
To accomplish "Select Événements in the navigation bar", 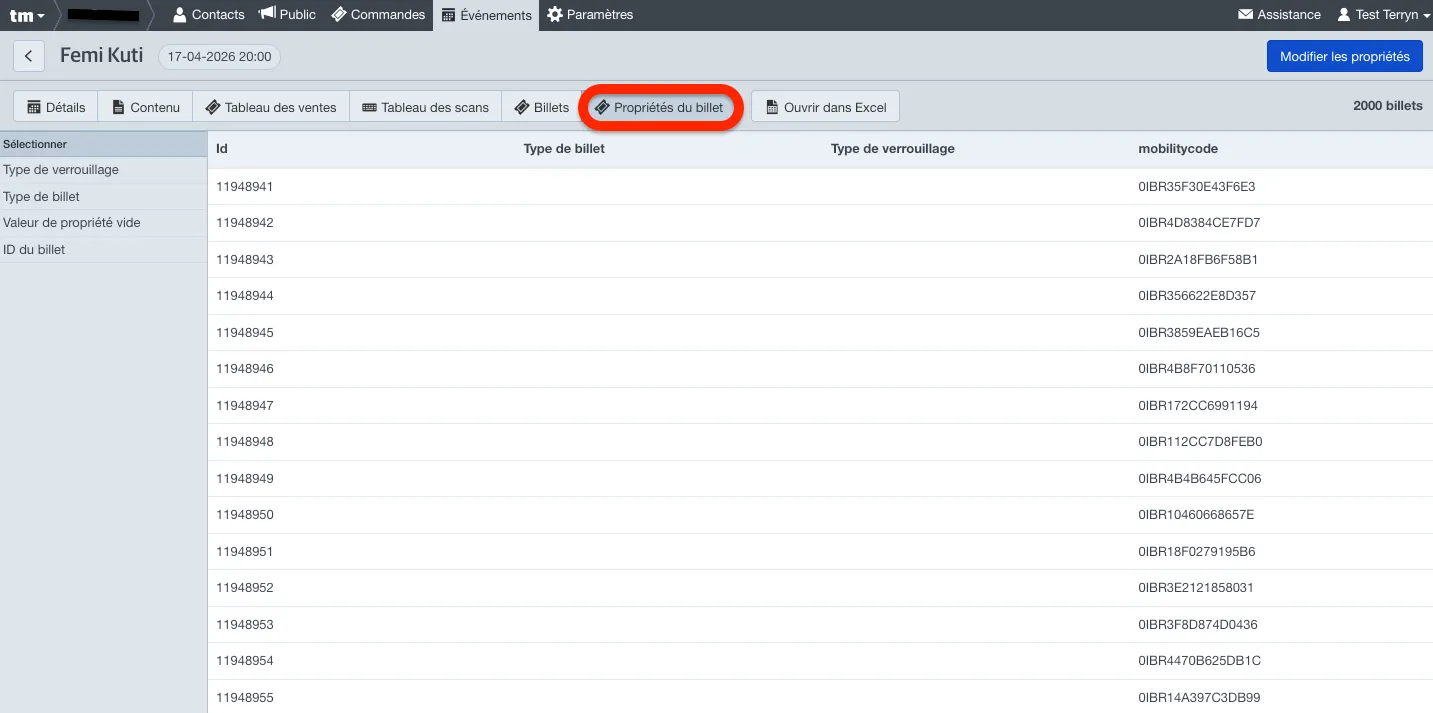I will pos(486,15).
